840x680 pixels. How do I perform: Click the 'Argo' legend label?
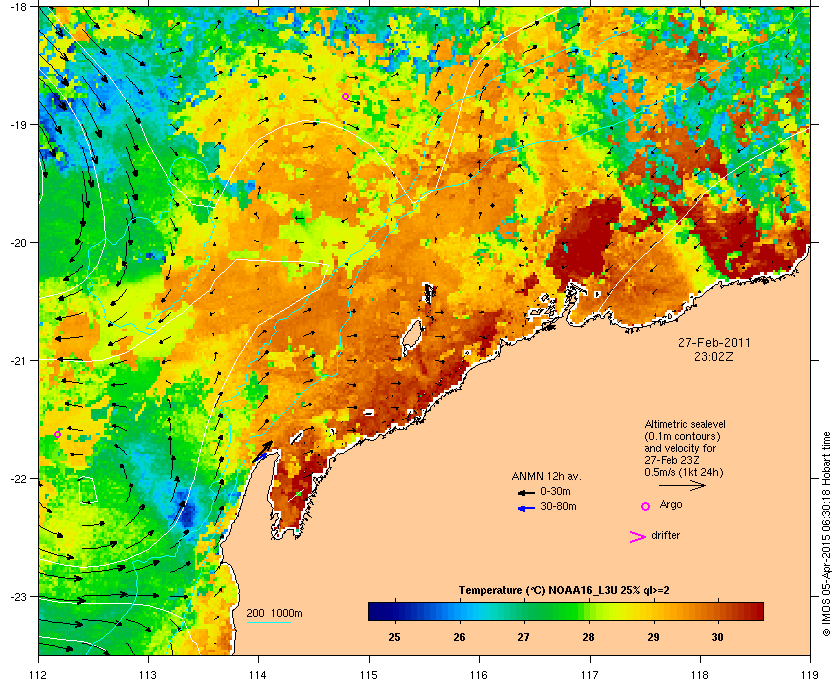[671, 505]
